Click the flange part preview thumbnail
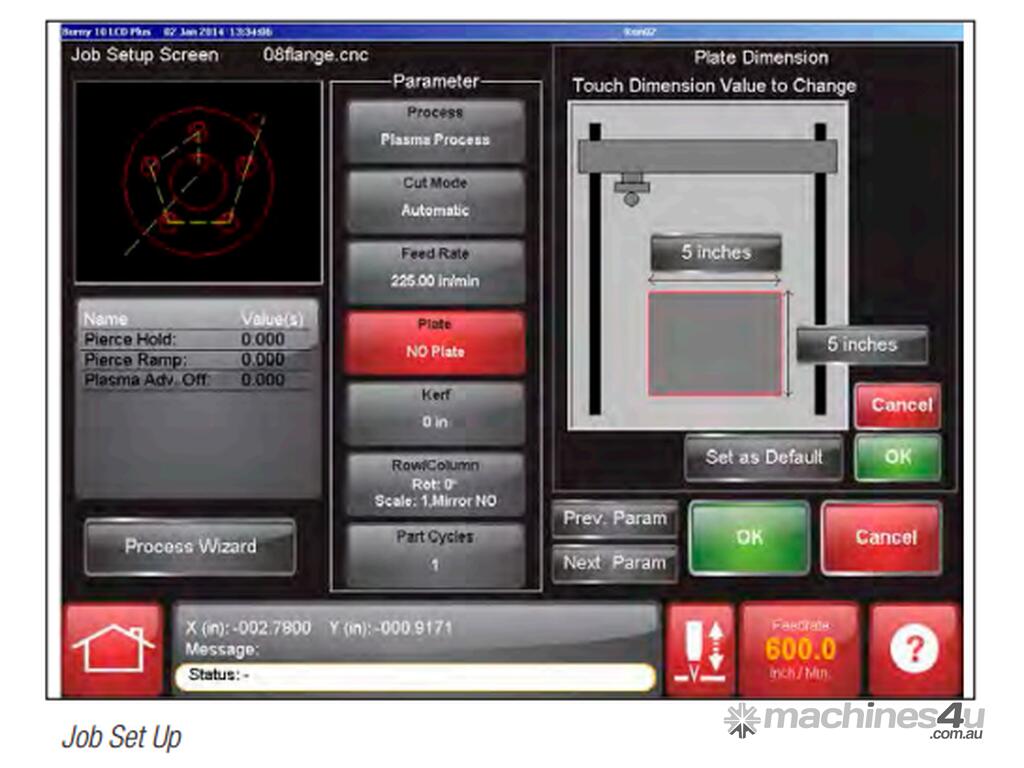Image resolution: width=1024 pixels, height=768 pixels. [198, 181]
